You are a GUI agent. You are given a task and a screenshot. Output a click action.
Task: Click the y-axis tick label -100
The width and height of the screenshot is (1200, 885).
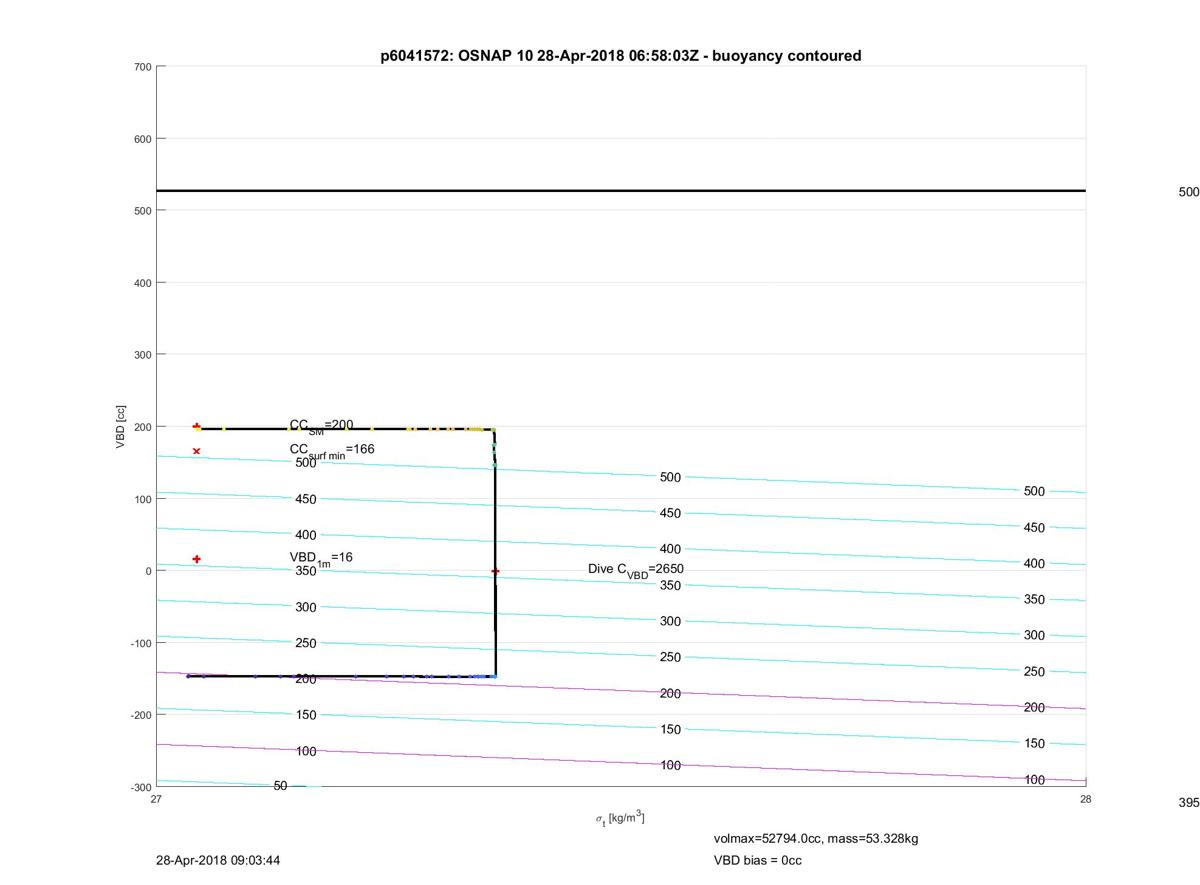pos(140,643)
